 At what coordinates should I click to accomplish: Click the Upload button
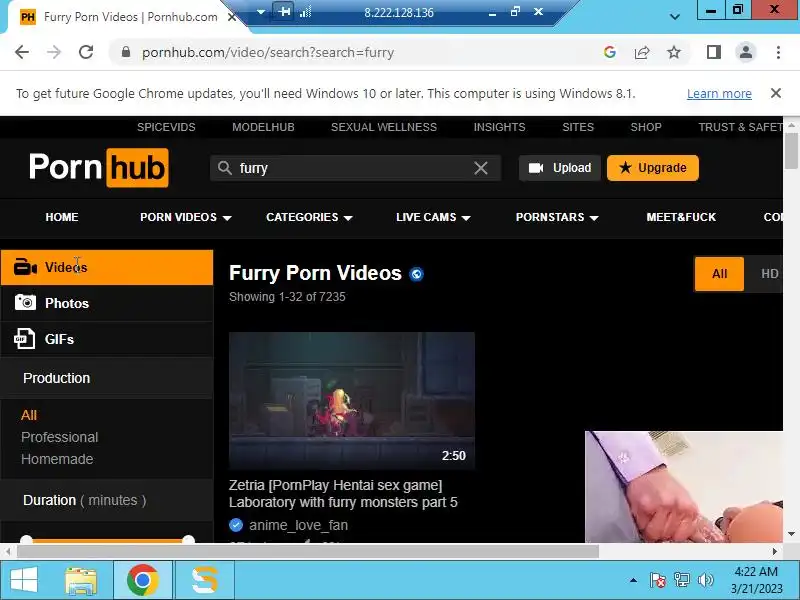pyautogui.click(x=560, y=168)
